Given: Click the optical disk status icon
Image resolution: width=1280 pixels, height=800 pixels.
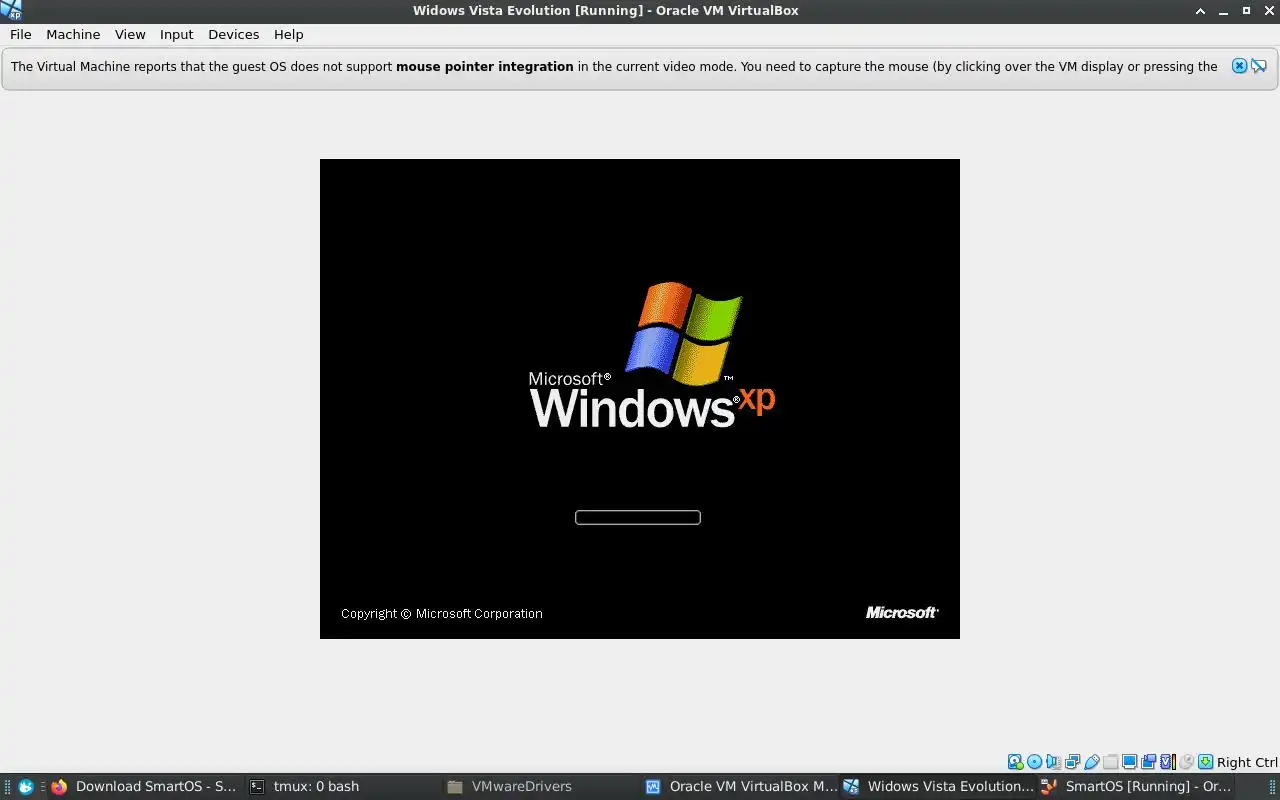Looking at the screenshot, I should coord(1034,762).
